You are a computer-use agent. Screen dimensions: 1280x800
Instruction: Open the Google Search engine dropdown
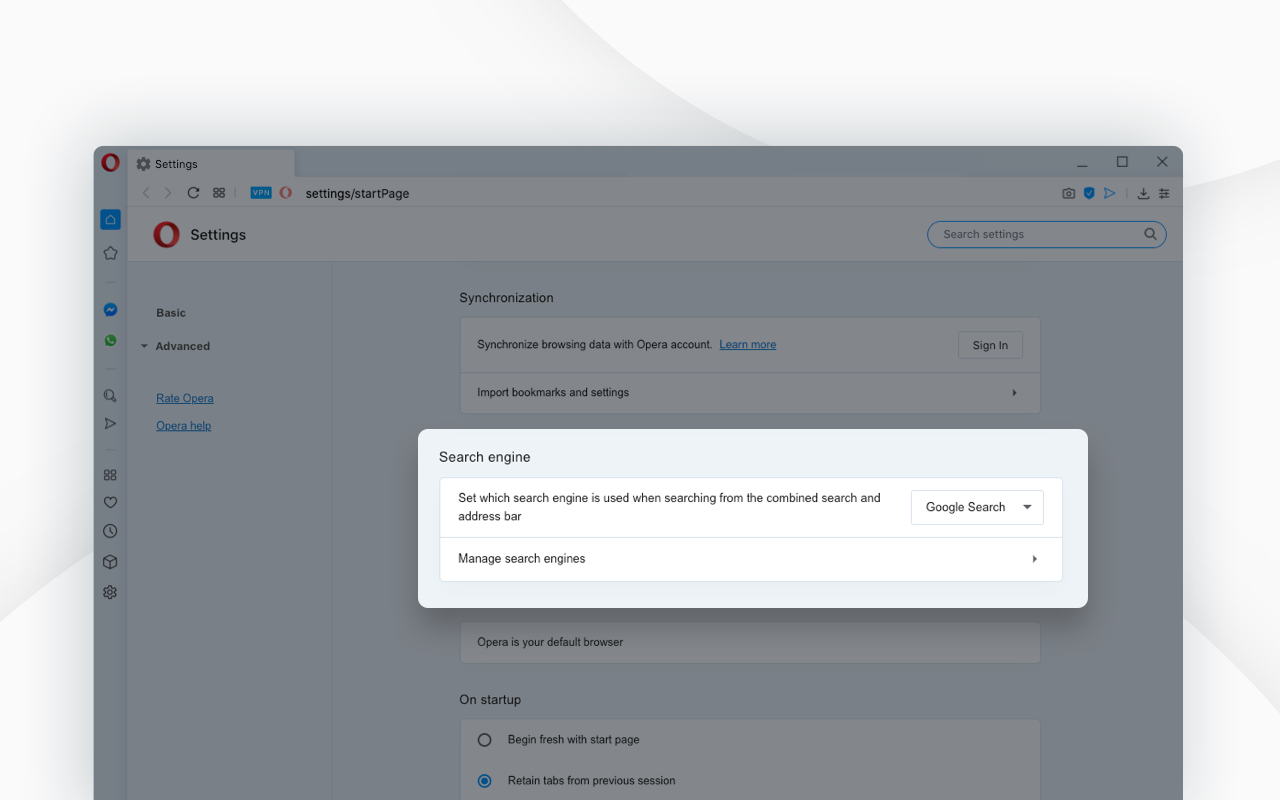click(976, 507)
